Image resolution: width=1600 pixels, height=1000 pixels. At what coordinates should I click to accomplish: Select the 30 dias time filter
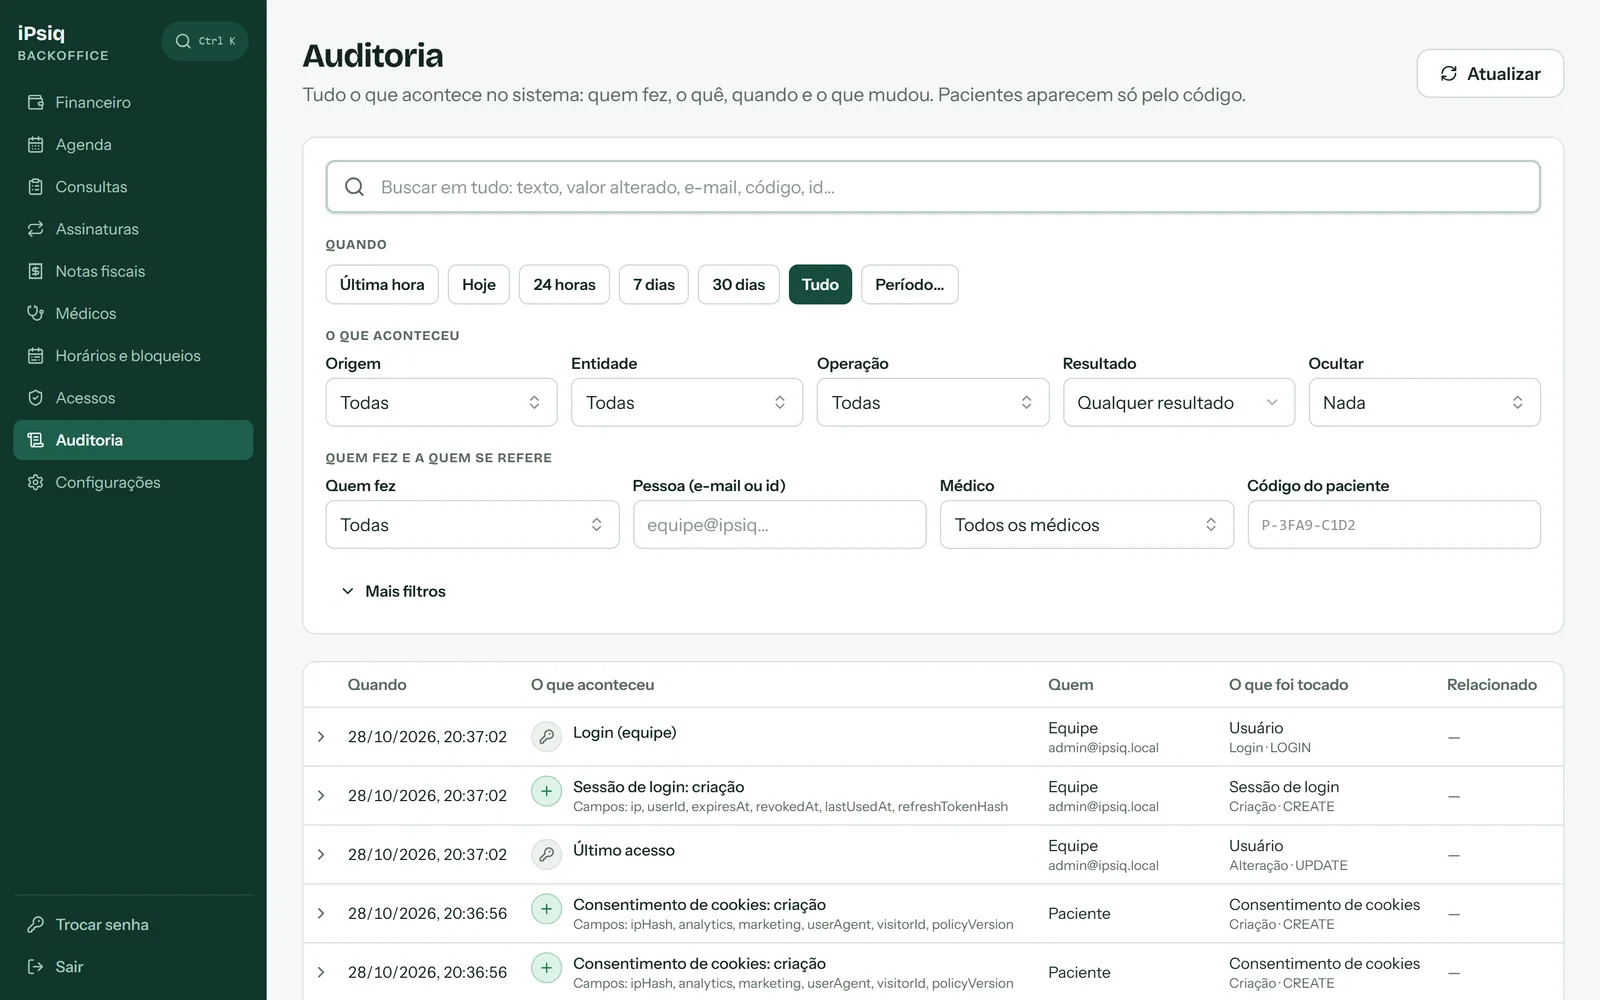point(738,284)
